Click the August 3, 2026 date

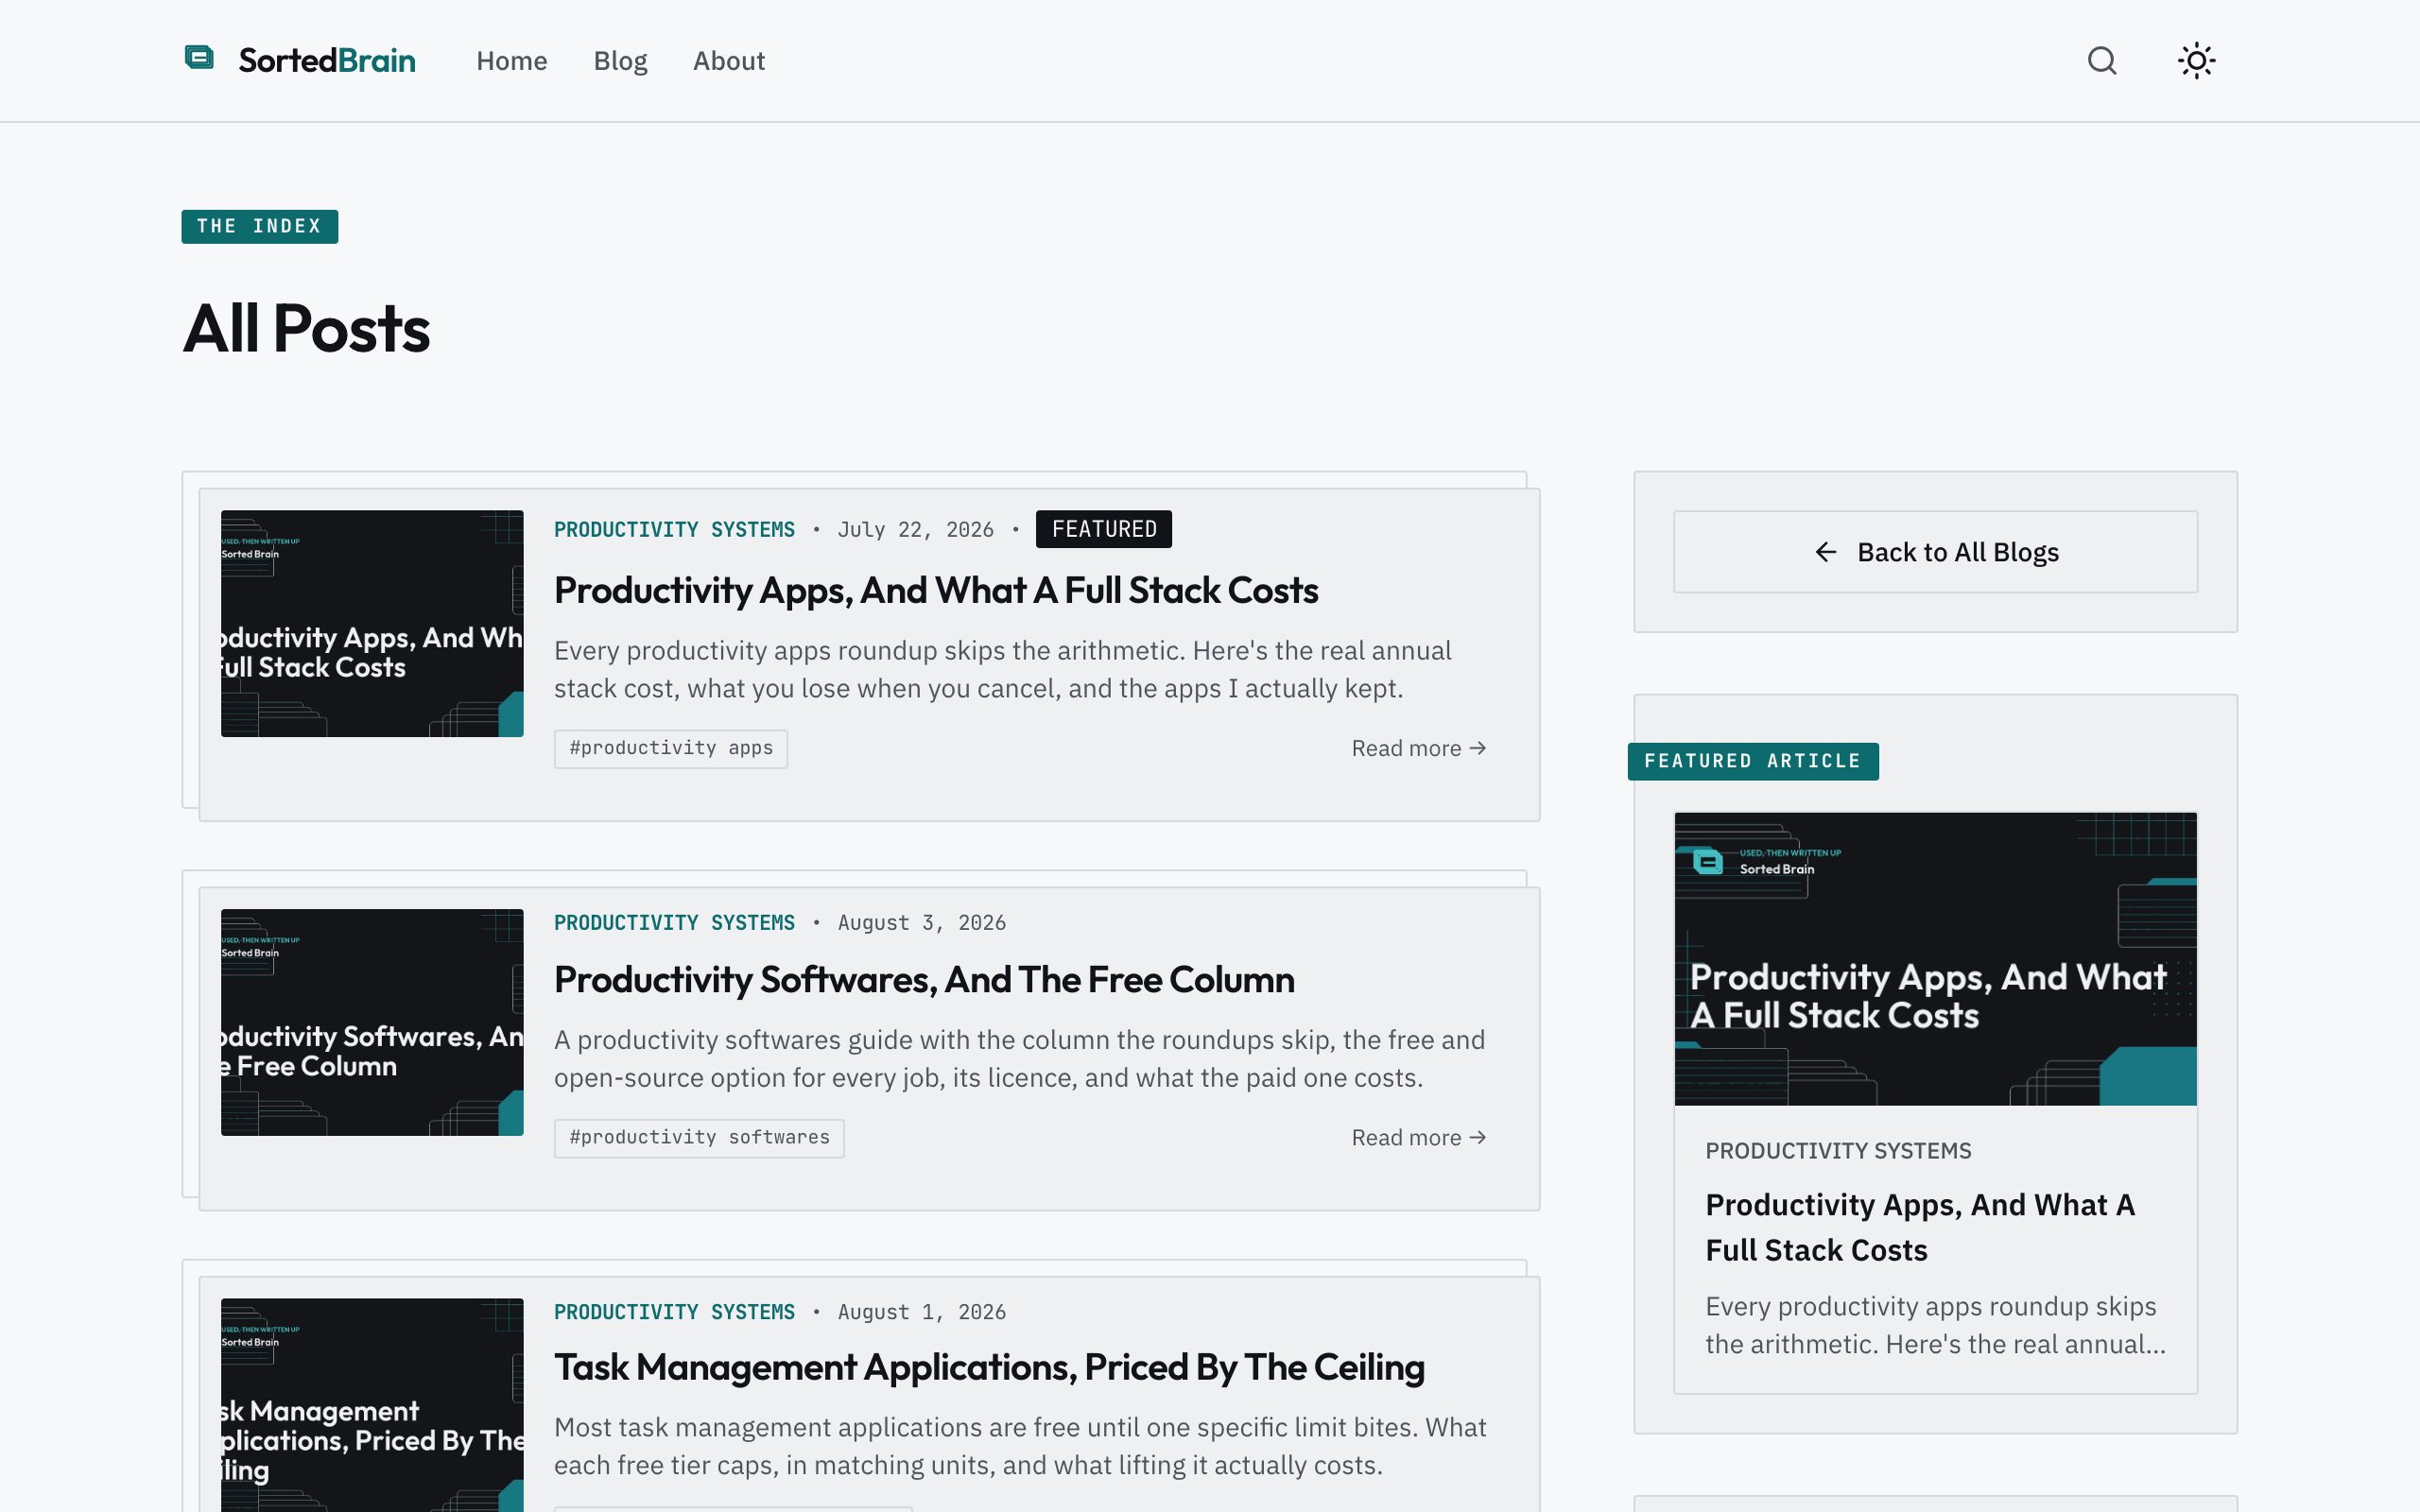921,922
